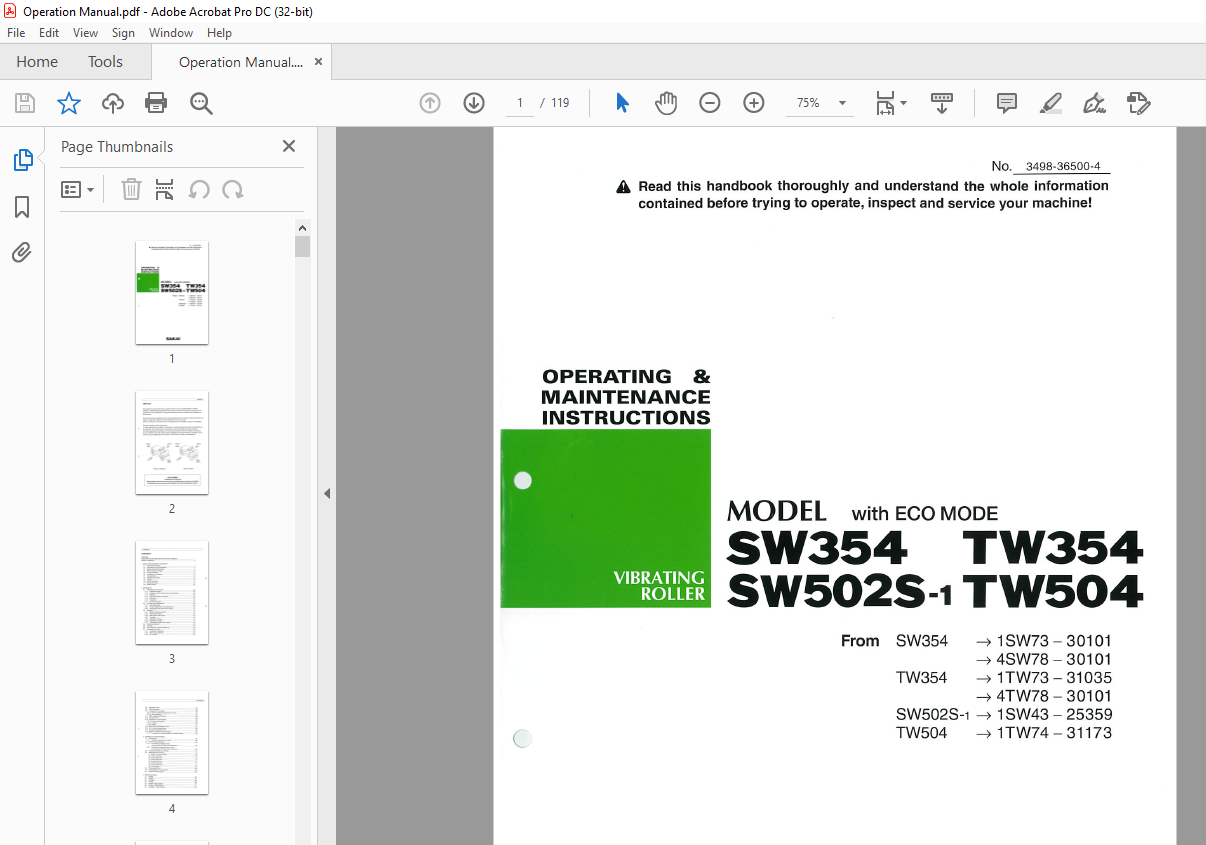Select page 1 thumbnail
The image size is (1206, 845).
click(x=172, y=293)
